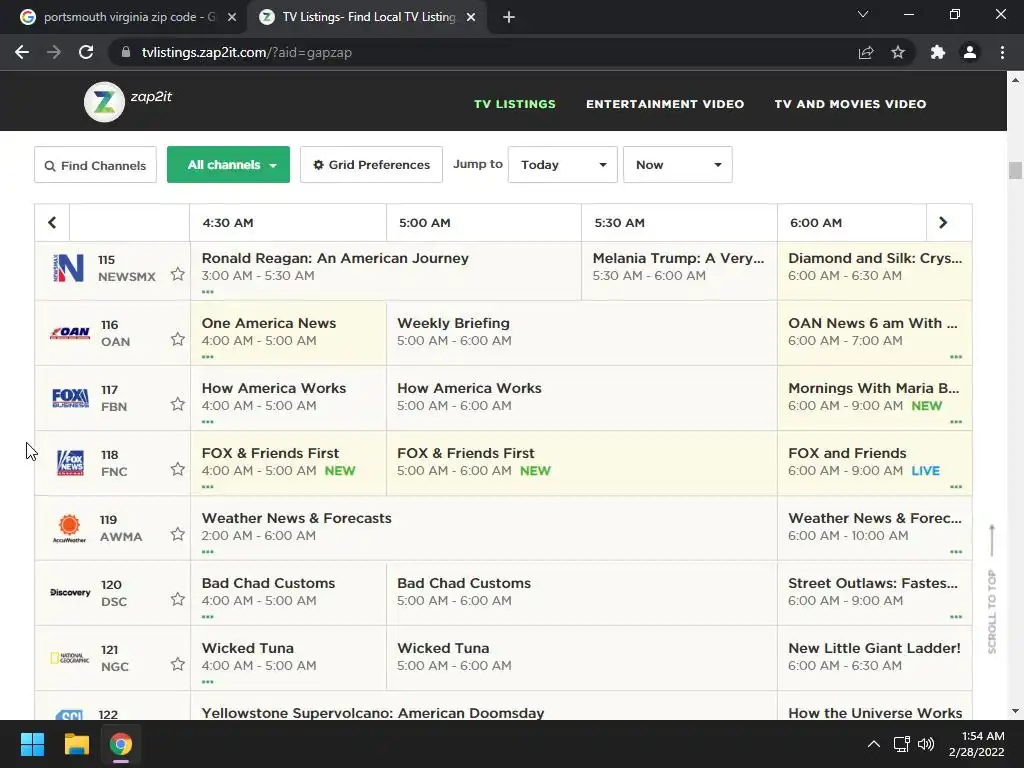
Task: Favorite the DSC channel star
Action: click(178, 599)
